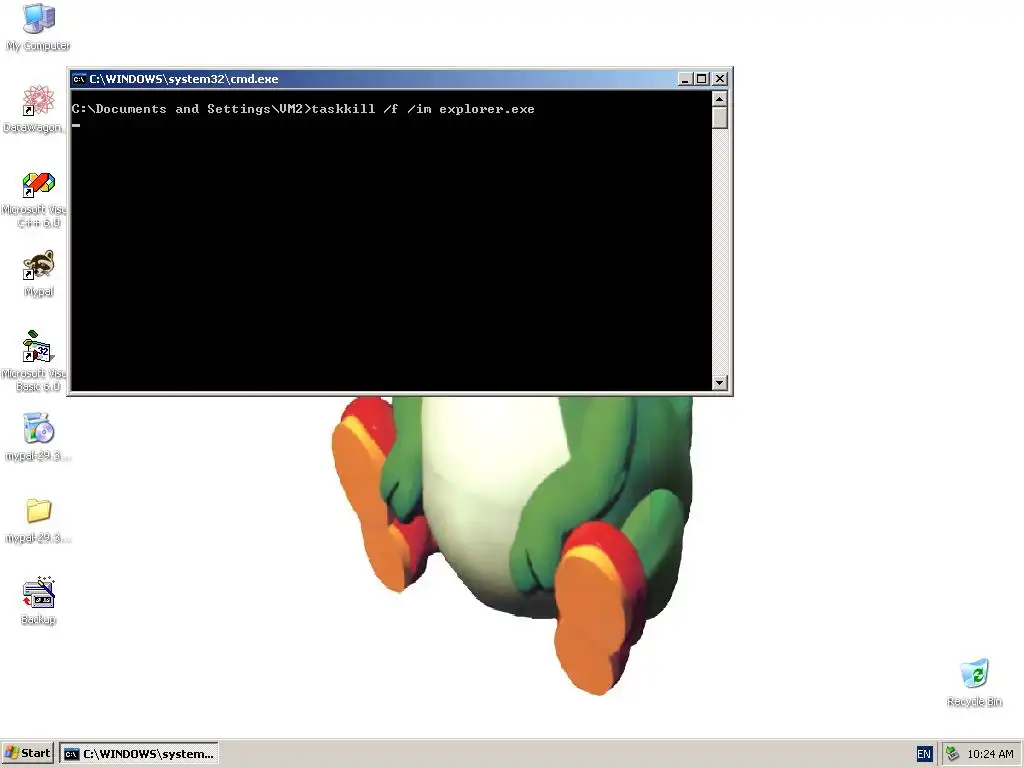
Task: Click the cmd window scroll up arrow
Action: (x=720, y=99)
